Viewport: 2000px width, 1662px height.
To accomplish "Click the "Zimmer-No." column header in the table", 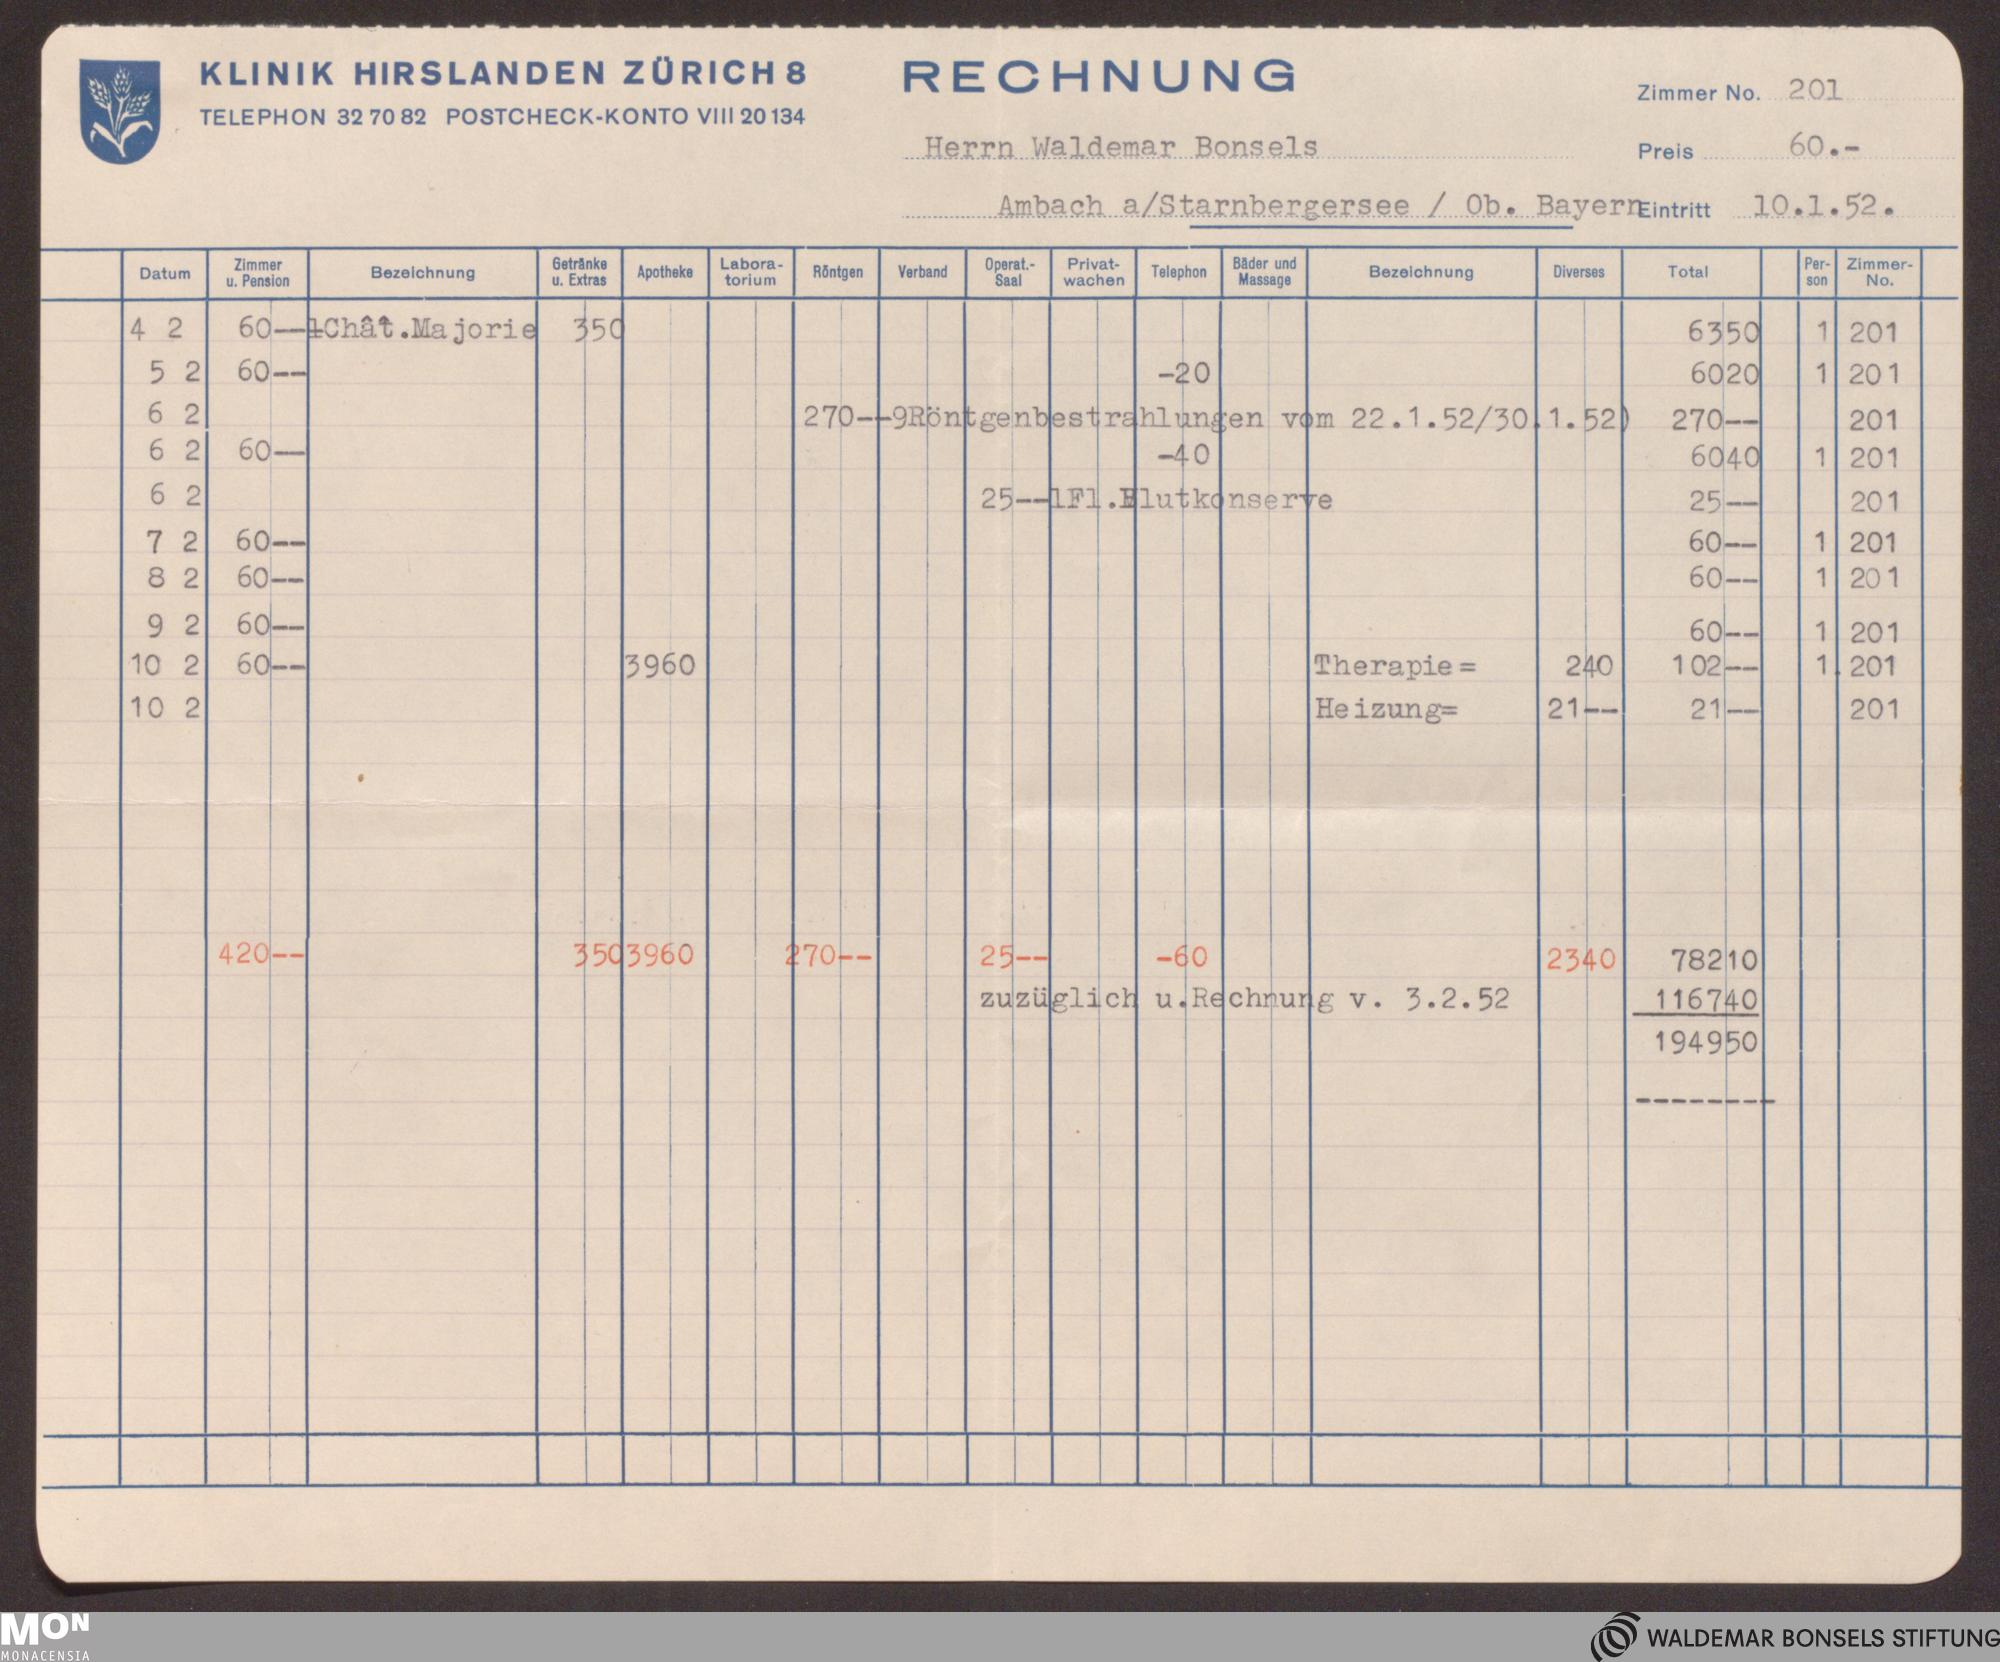I will pos(1879,272).
